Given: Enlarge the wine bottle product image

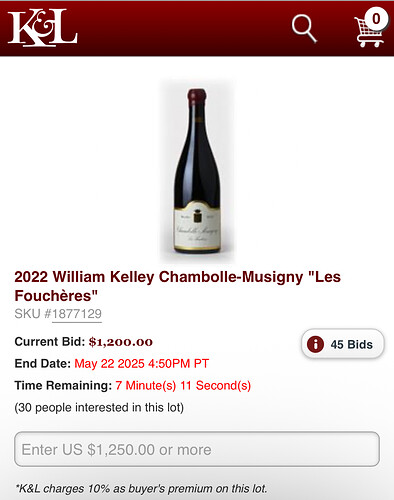Looking at the screenshot, I should pos(197,171).
